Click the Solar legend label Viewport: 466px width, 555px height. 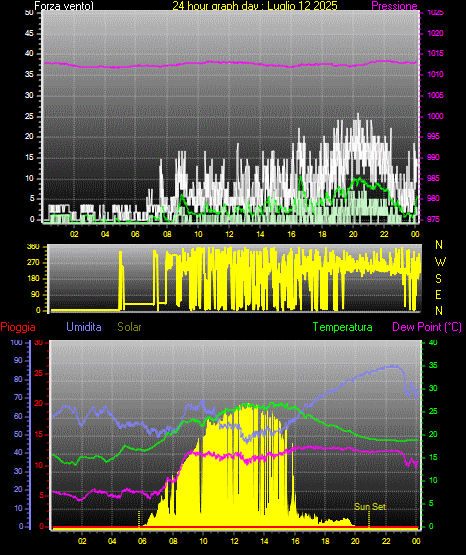pyautogui.click(x=129, y=327)
